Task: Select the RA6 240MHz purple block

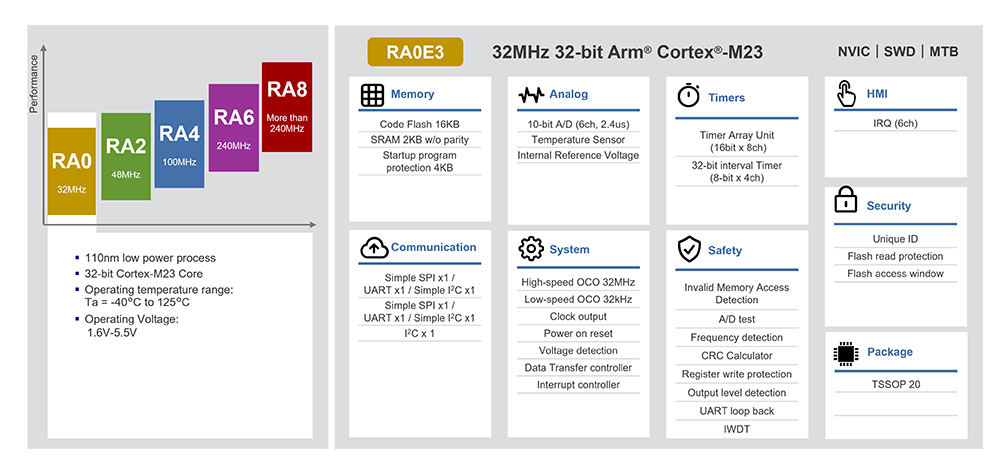Action: pos(233,127)
